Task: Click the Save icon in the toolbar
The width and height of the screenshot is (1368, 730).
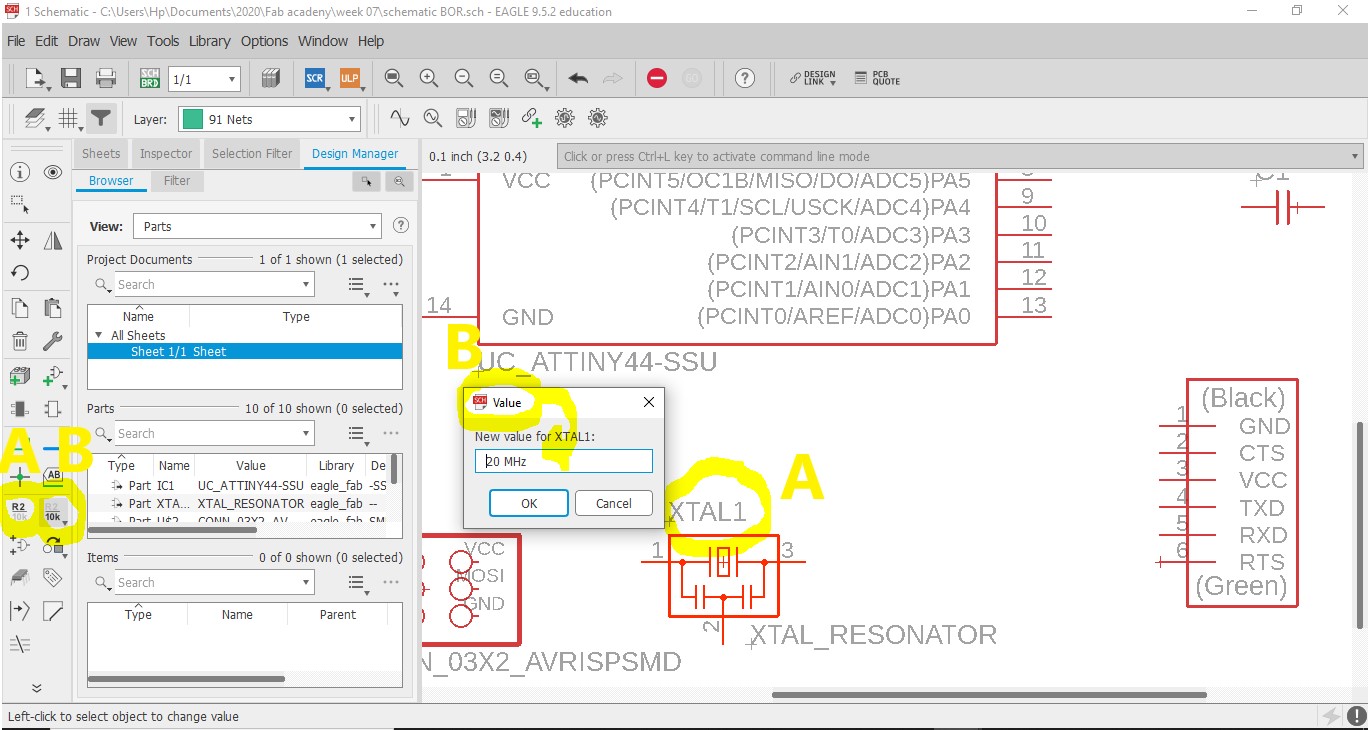Action: (71, 78)
